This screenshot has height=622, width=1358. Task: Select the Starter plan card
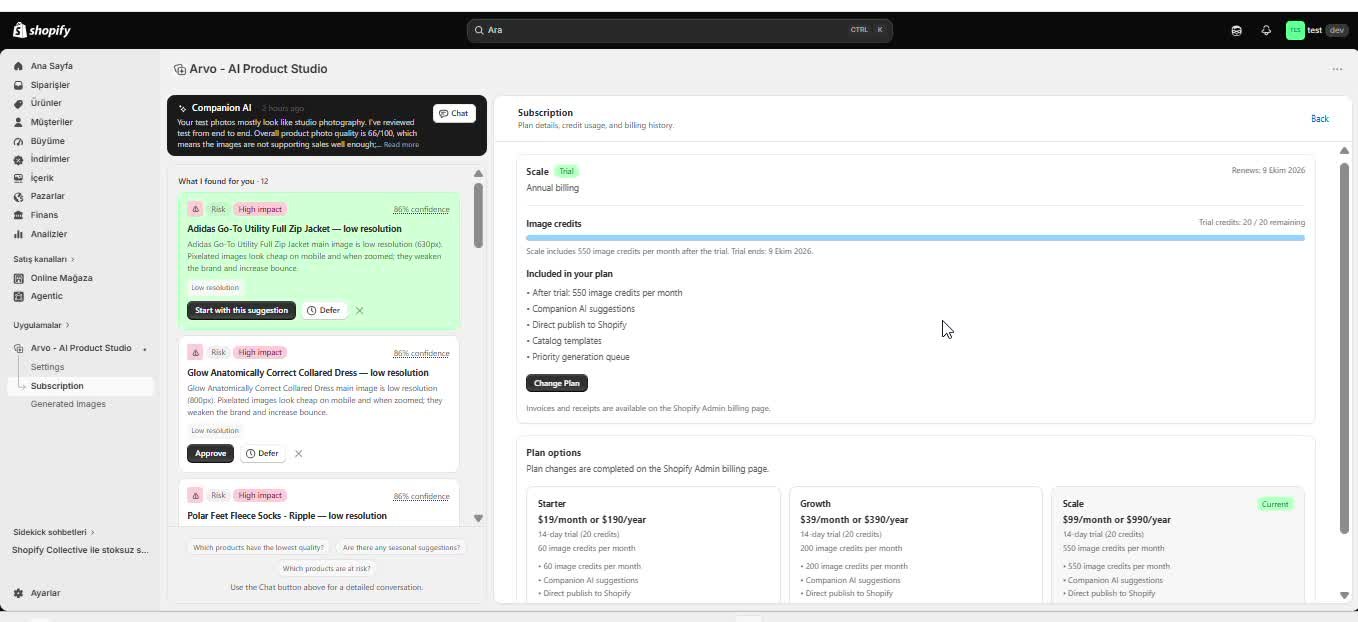[653, 545]
